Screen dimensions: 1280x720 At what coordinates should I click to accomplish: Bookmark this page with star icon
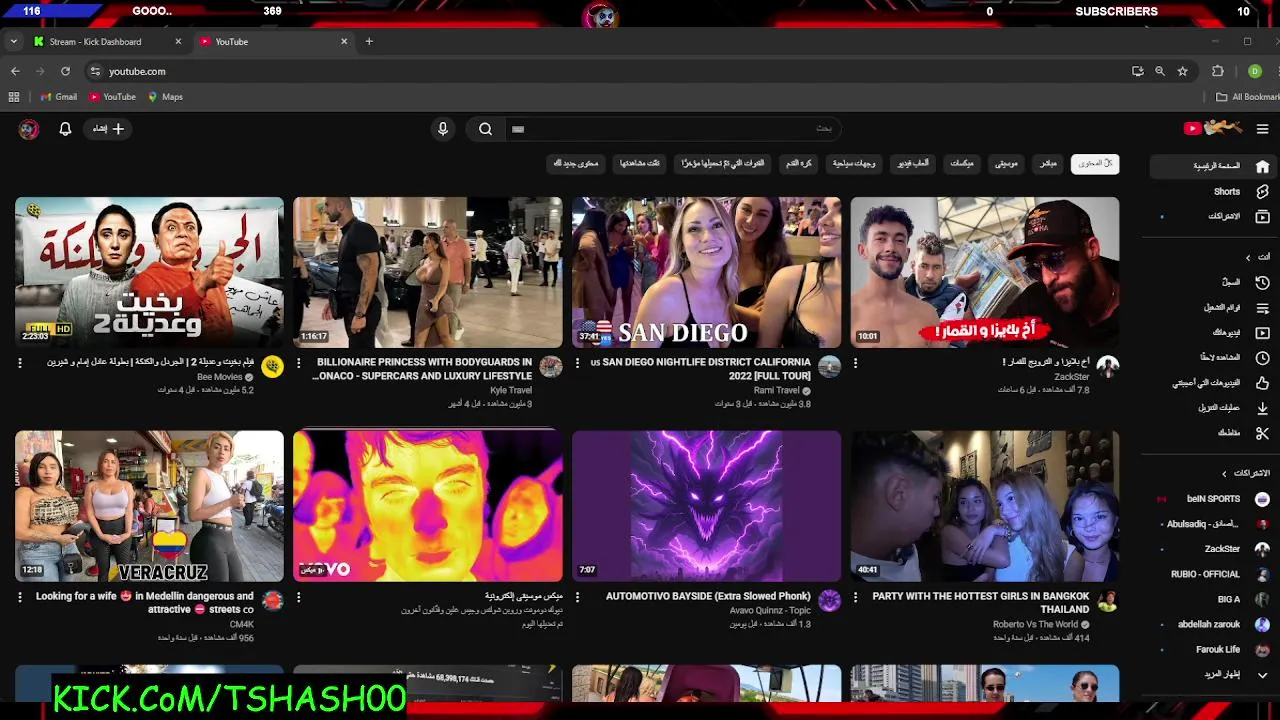[1182, 71]
